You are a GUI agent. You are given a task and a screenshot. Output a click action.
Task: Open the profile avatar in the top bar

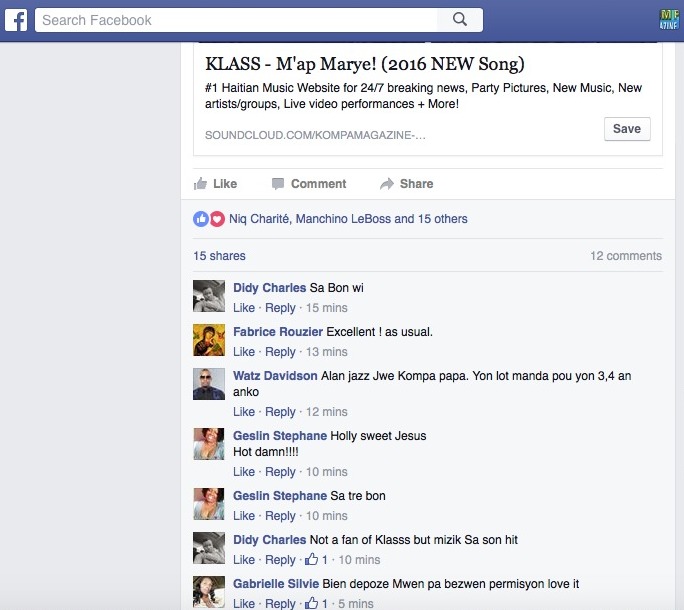[669, 20]
